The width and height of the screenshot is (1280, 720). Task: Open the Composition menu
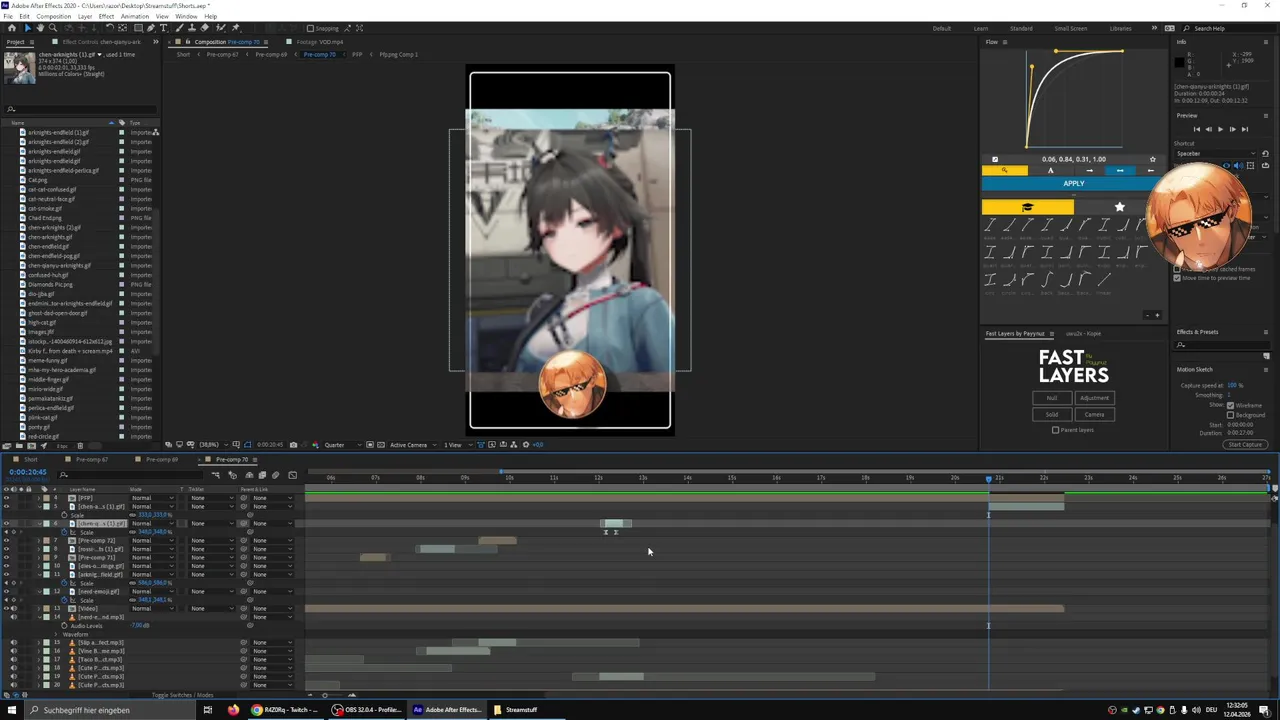(54, 16)
